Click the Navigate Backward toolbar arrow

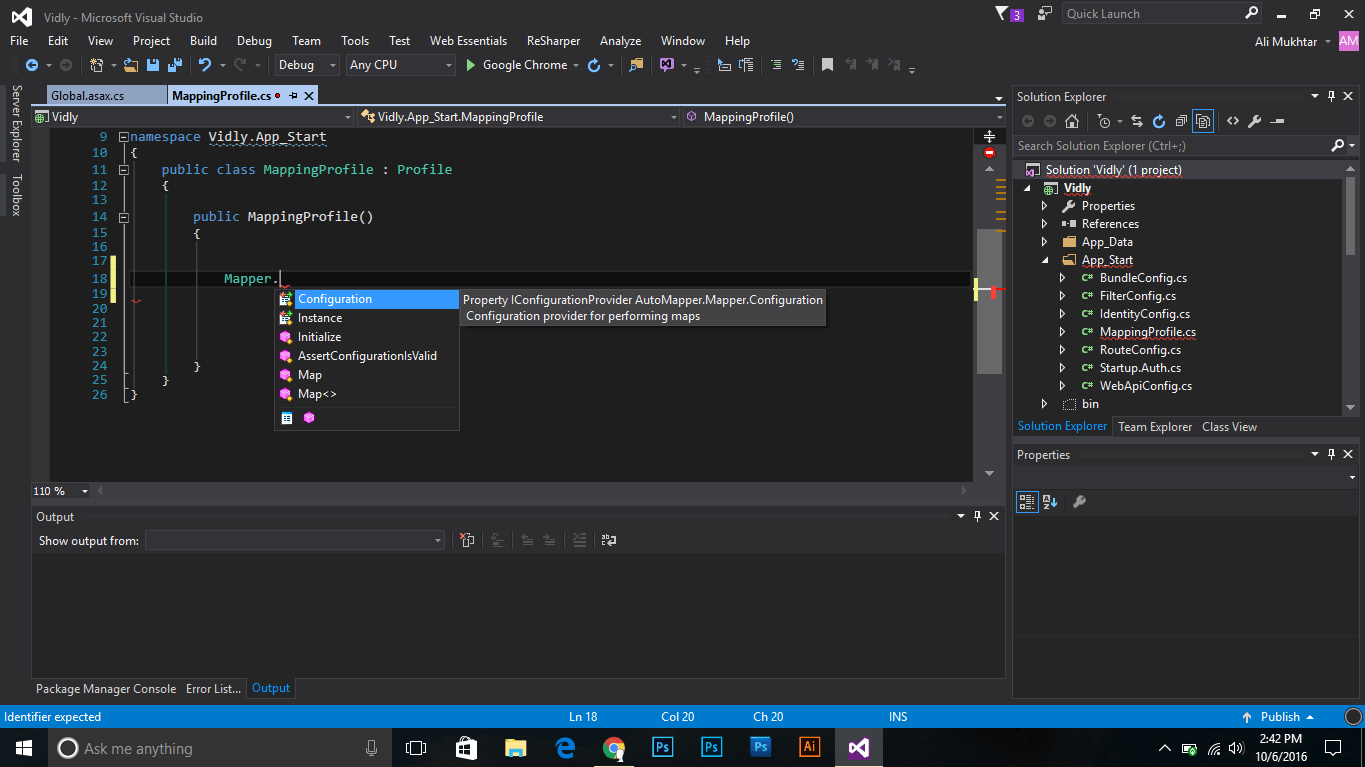tap(31, 65)
